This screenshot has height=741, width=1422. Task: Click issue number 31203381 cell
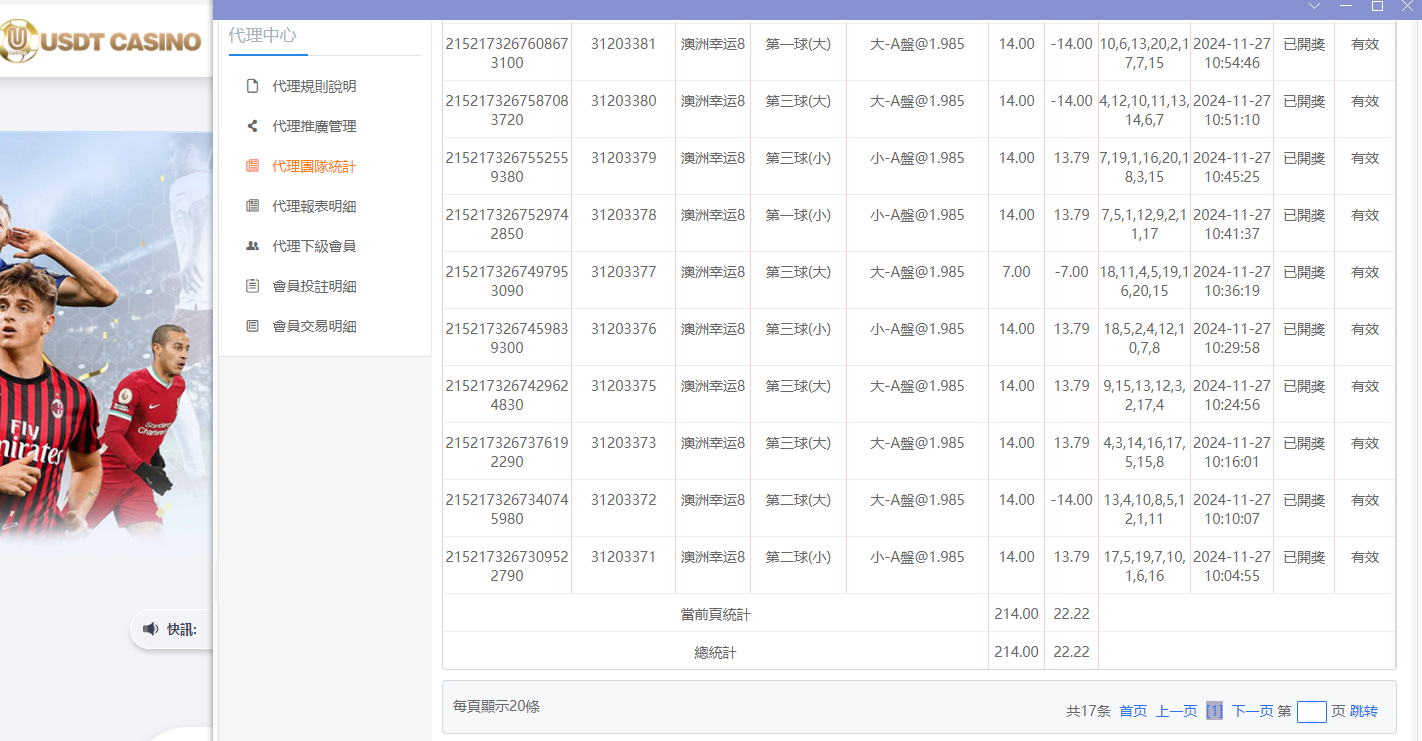tap(623, 44)
